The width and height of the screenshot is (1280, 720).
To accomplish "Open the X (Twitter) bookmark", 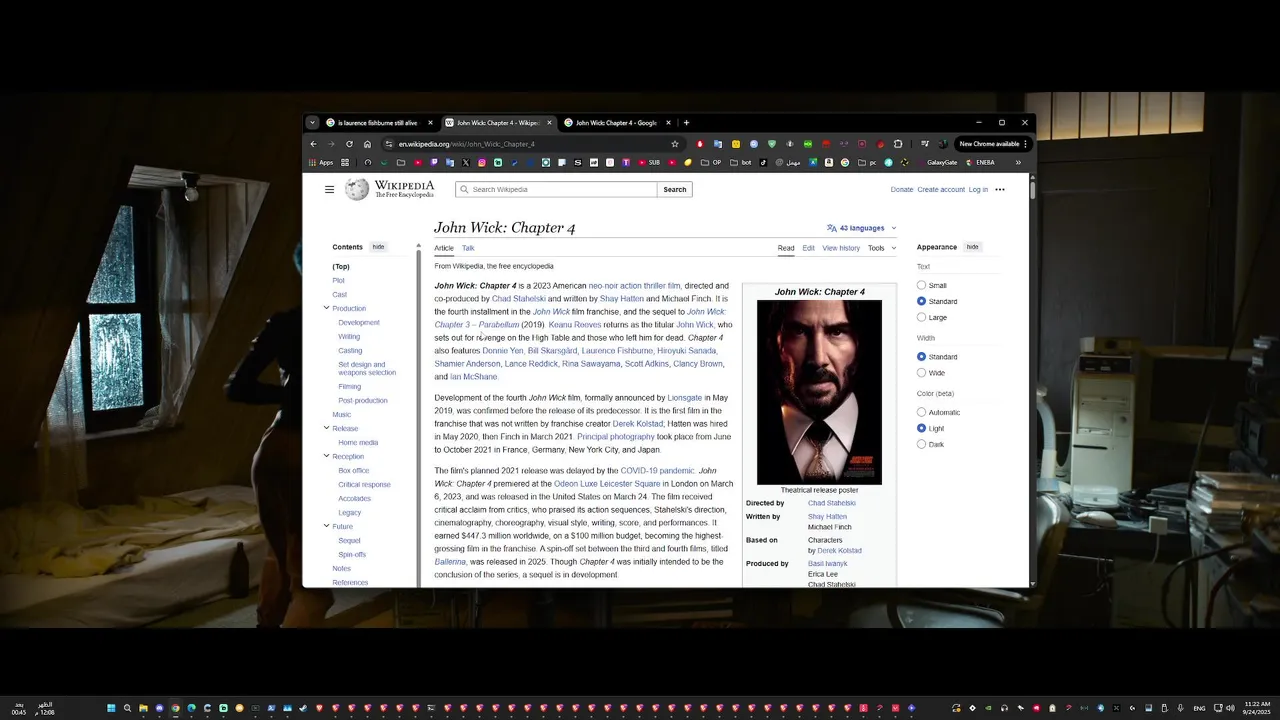I will (466, 162).
